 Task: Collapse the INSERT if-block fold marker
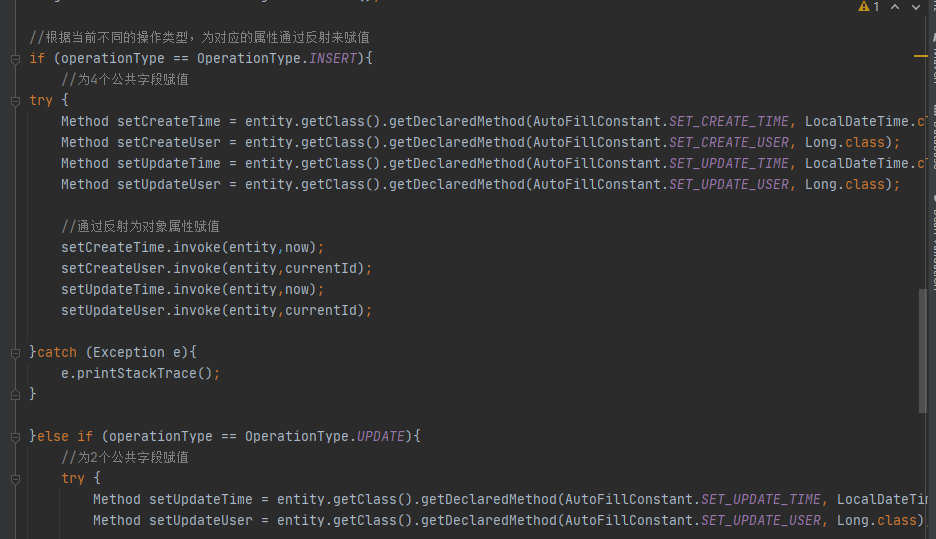pyautogui.click(x=15, y=59)
